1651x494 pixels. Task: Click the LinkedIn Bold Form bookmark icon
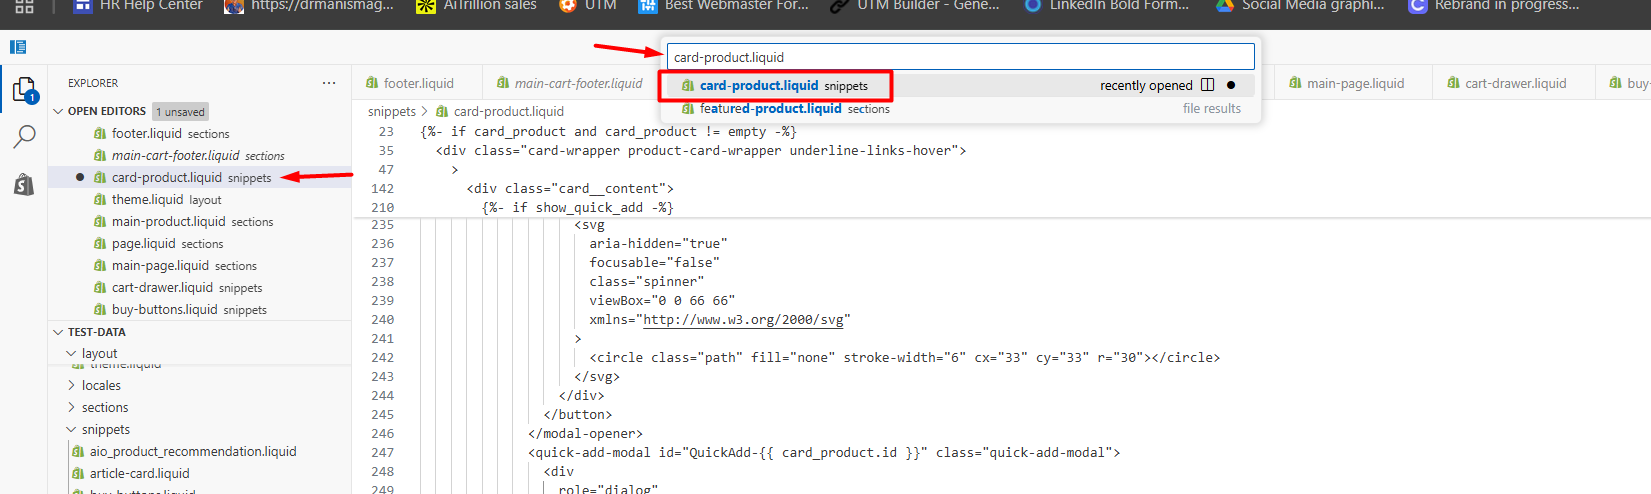tap(1033, 6)
